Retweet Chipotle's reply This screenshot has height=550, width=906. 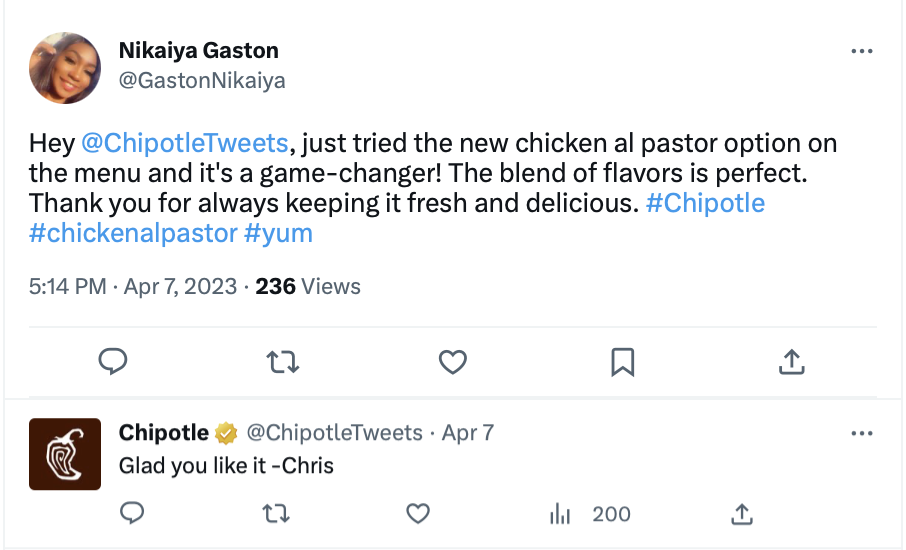coord(276,514)
